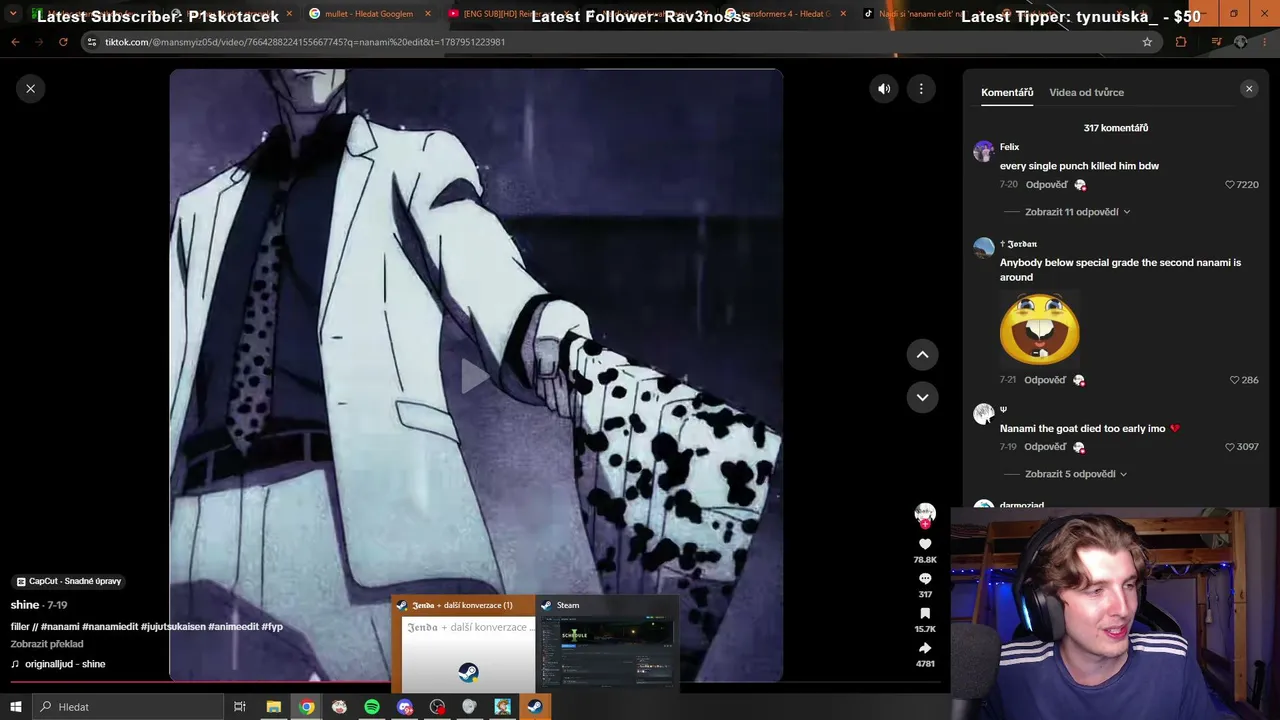Viewport: 1280px width, 720px height.
Task: Mute the TikTok video sound
Action: [x=884, y=89]
